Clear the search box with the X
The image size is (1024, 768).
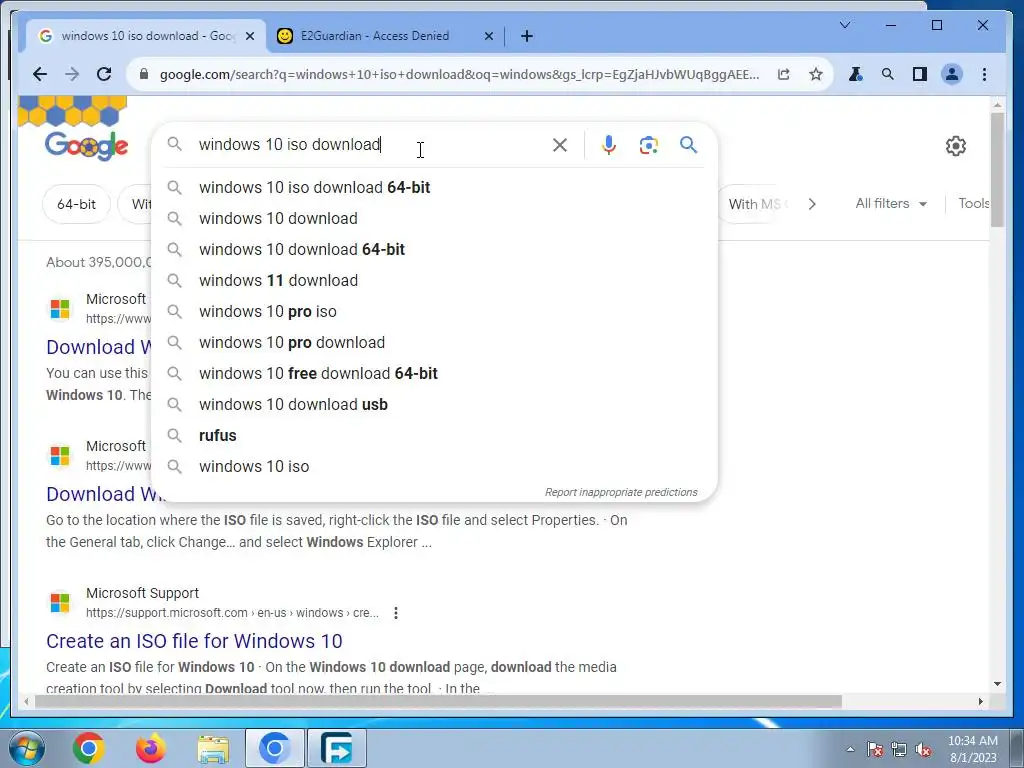(560, 145)
